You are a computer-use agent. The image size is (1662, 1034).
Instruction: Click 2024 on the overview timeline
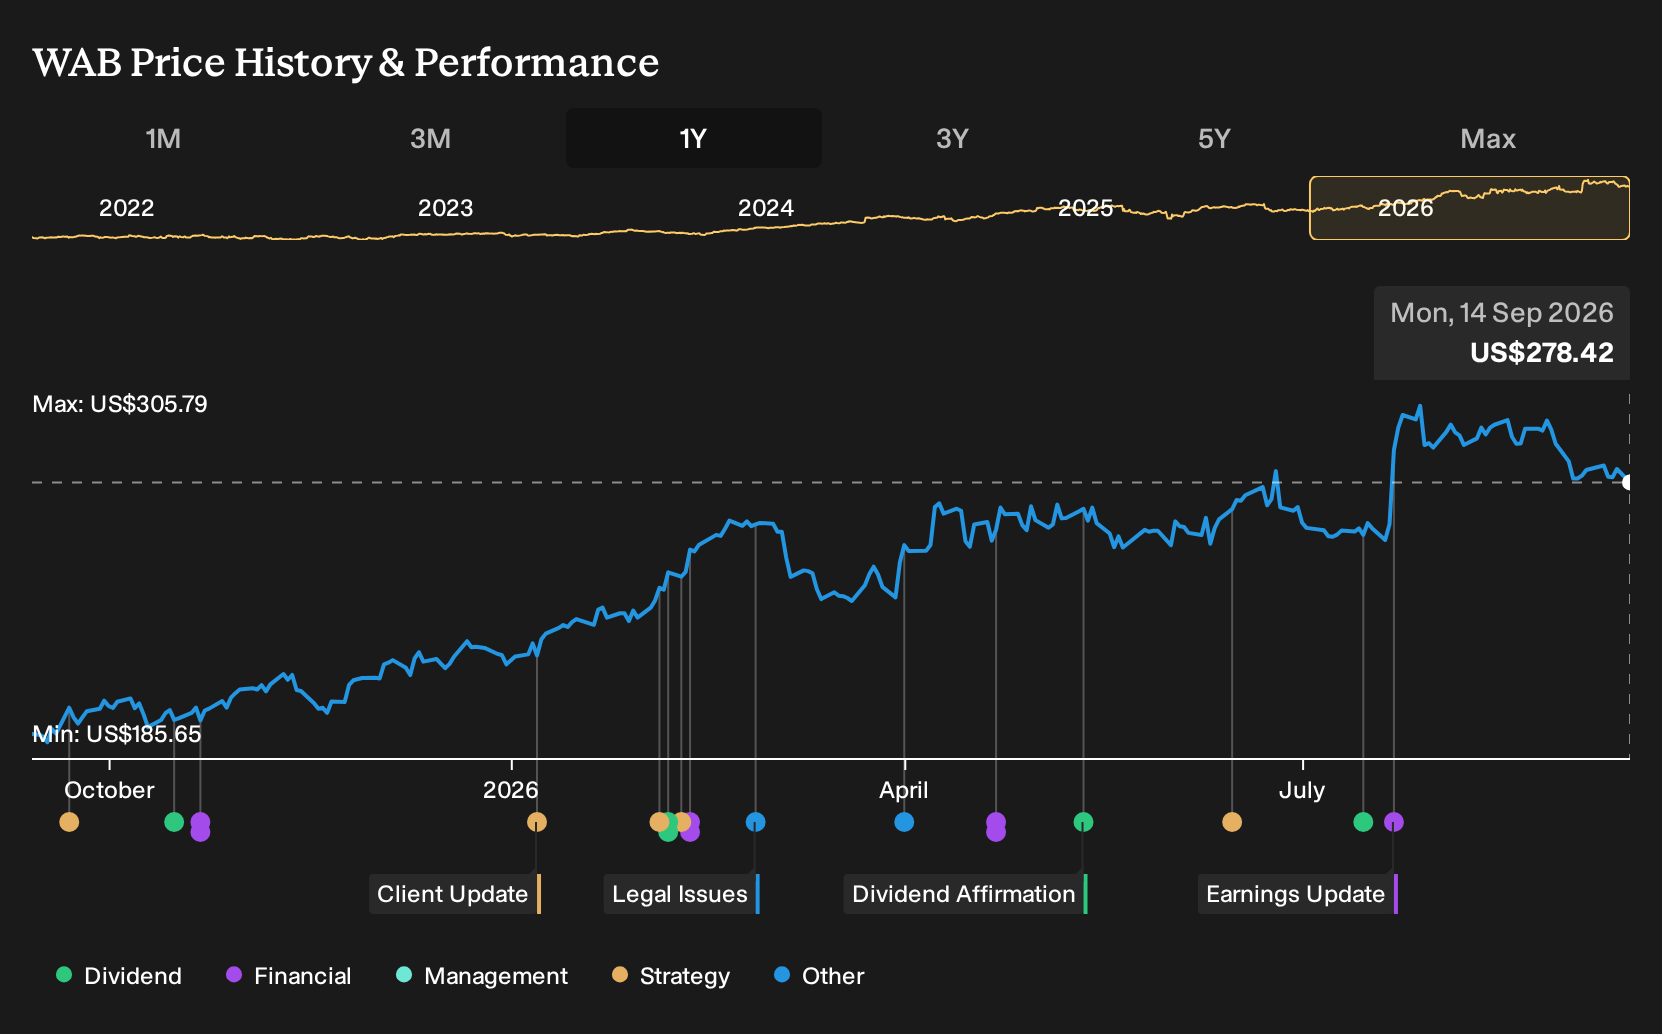click(766, 208)
